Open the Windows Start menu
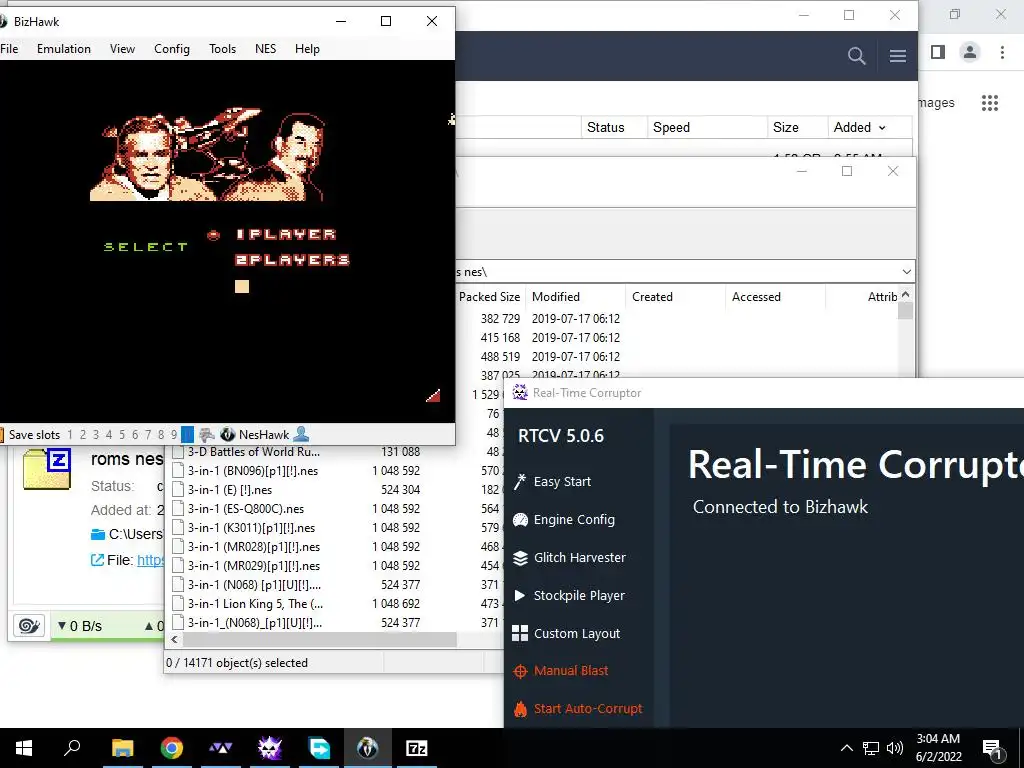Viewport: 1024px width, 768px height. (24, 748)
